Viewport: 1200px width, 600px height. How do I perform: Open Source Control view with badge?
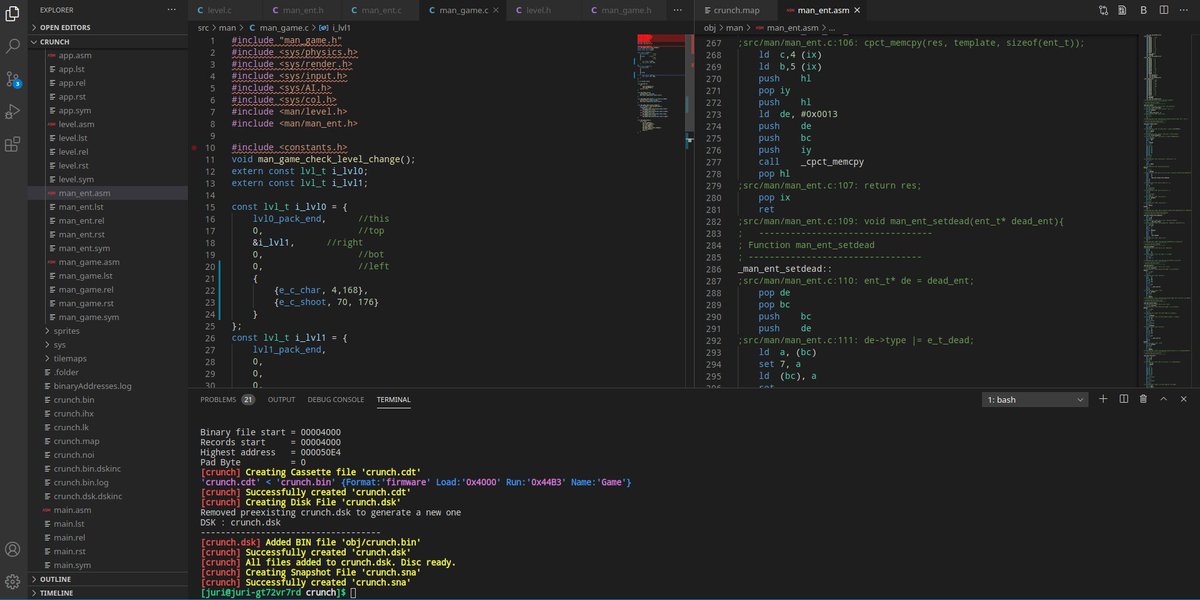[13, 79]
